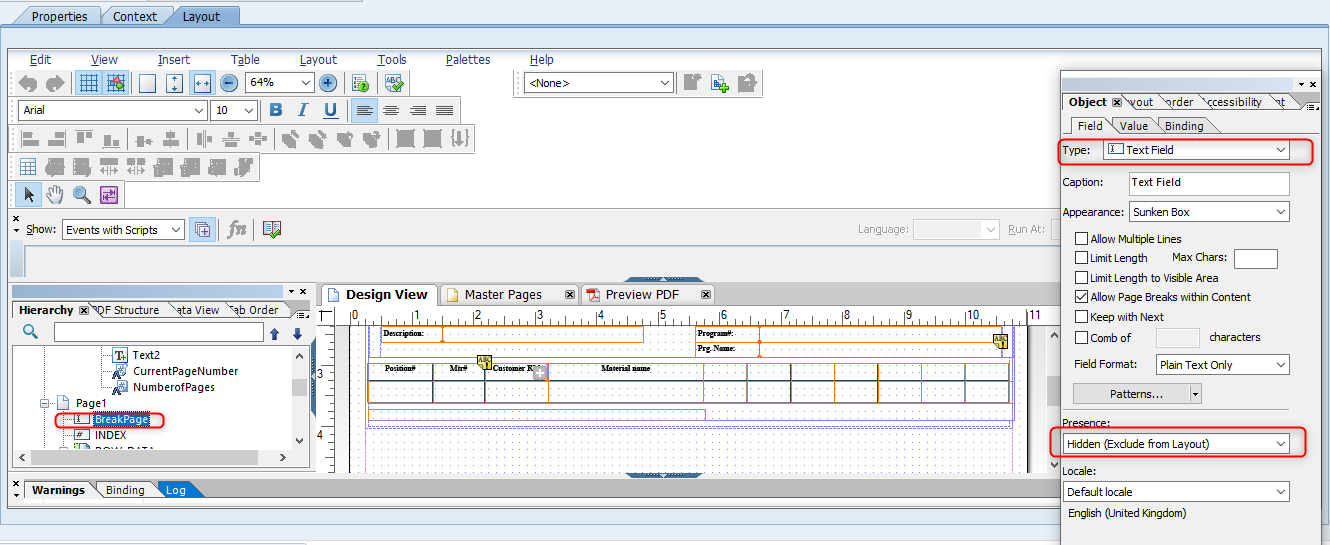The height and width of the screenshot is (545, 1330).
Task: Click the Hierarchy search magnifier icon
Action: (x=31, y=333)
